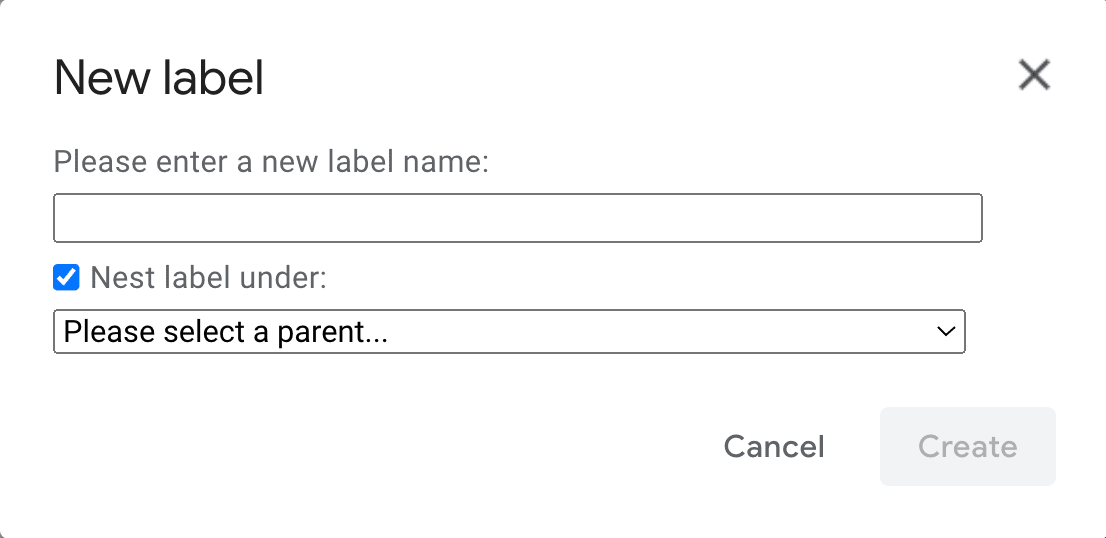Toggle nesting via the blue checkmark box
1106x538 pixels.
(66, 277)
